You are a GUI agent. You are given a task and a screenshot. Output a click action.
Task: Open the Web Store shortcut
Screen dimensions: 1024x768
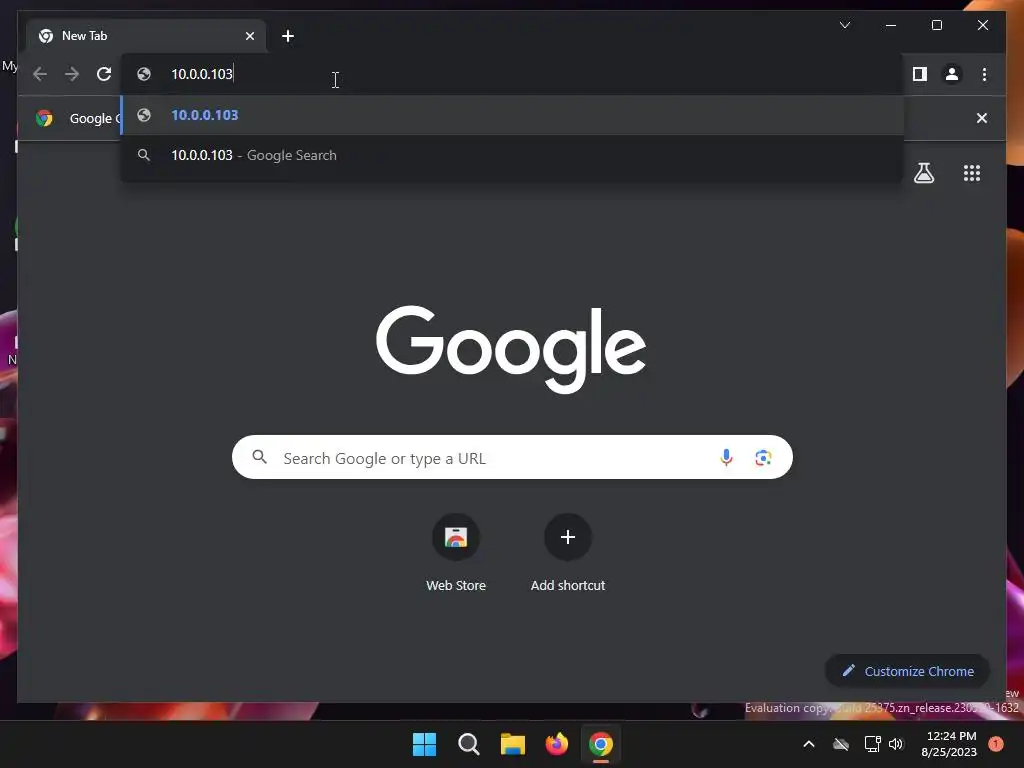456,553
